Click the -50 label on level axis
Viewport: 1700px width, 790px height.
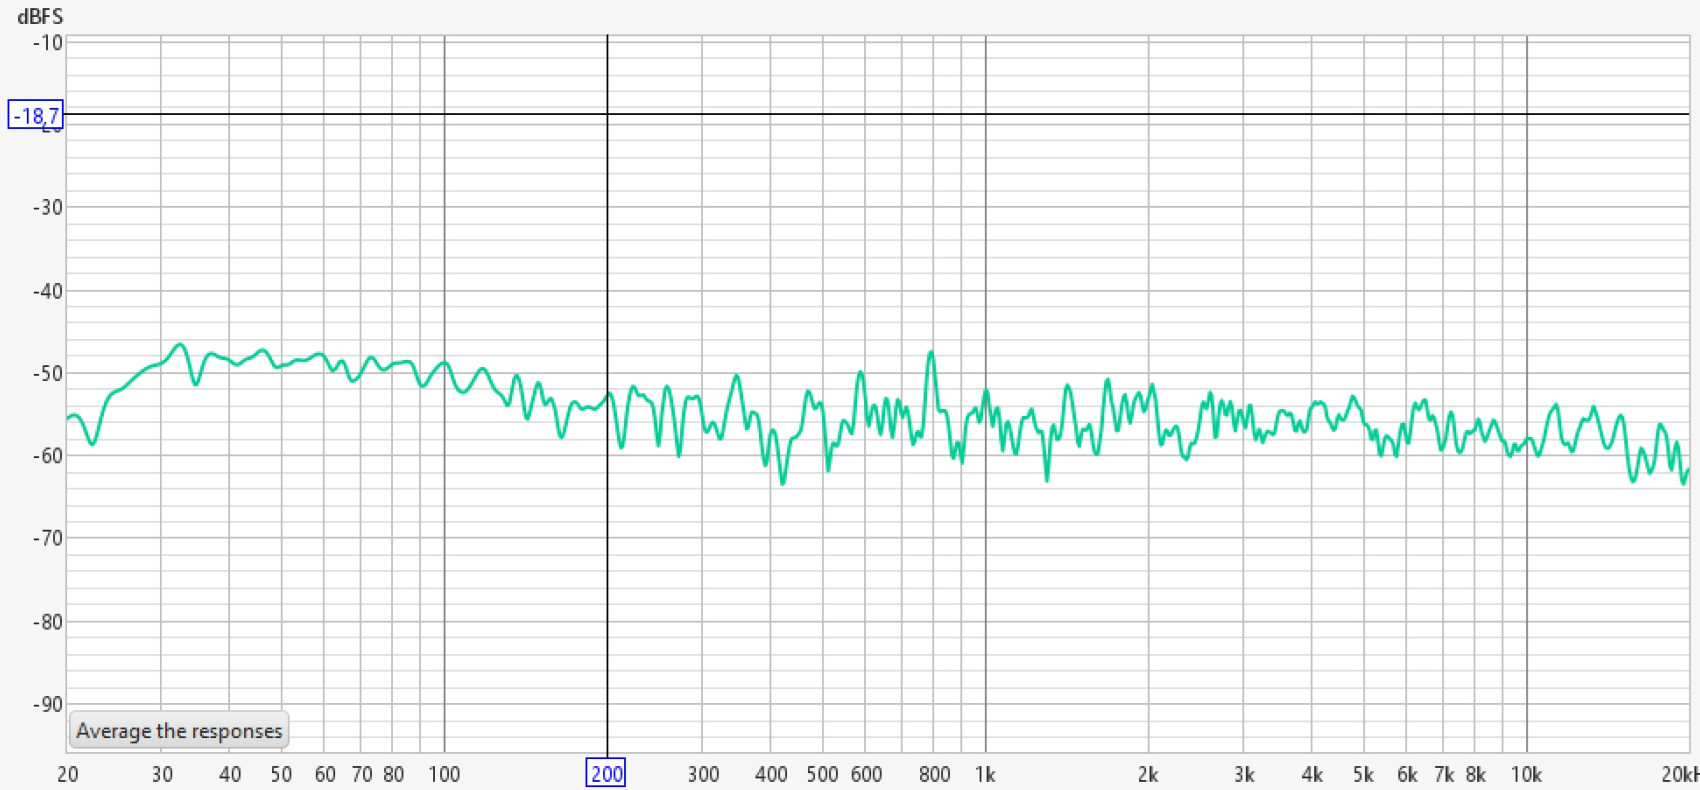47,373
